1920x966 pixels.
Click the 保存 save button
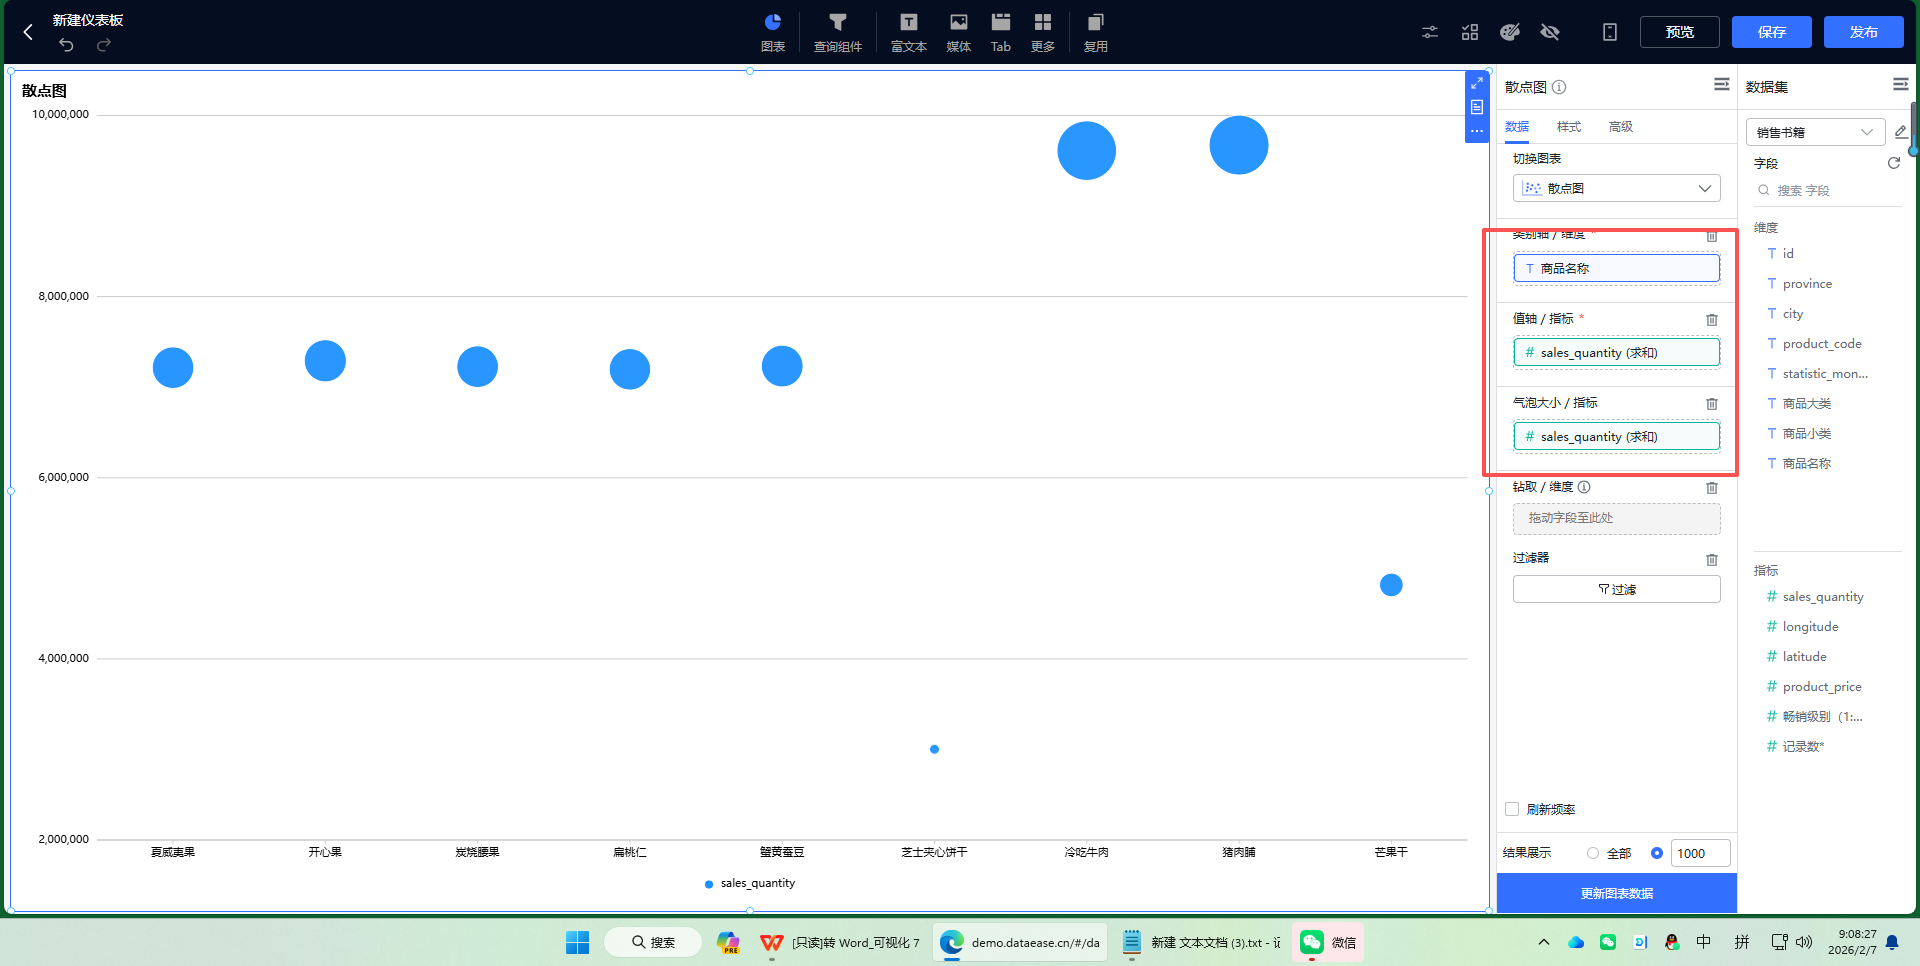coord(1772,32)
